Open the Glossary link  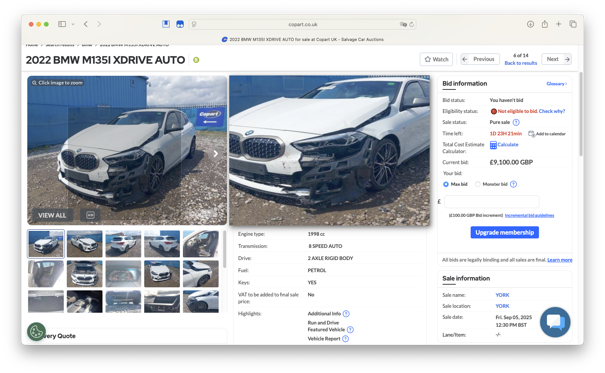(556, 84)
